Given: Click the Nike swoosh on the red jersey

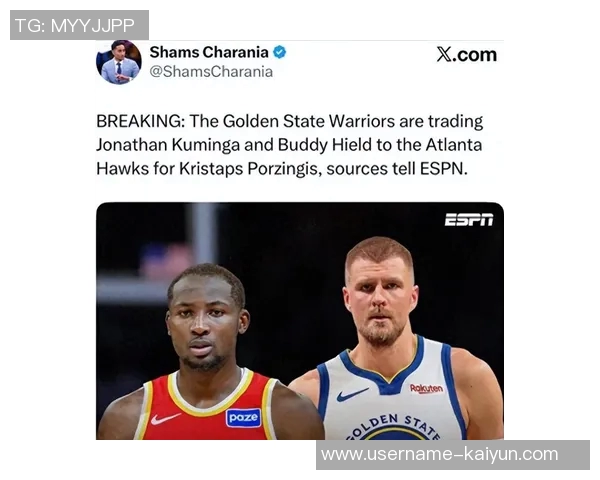Looking at the screenshot, I should point(165,419).
